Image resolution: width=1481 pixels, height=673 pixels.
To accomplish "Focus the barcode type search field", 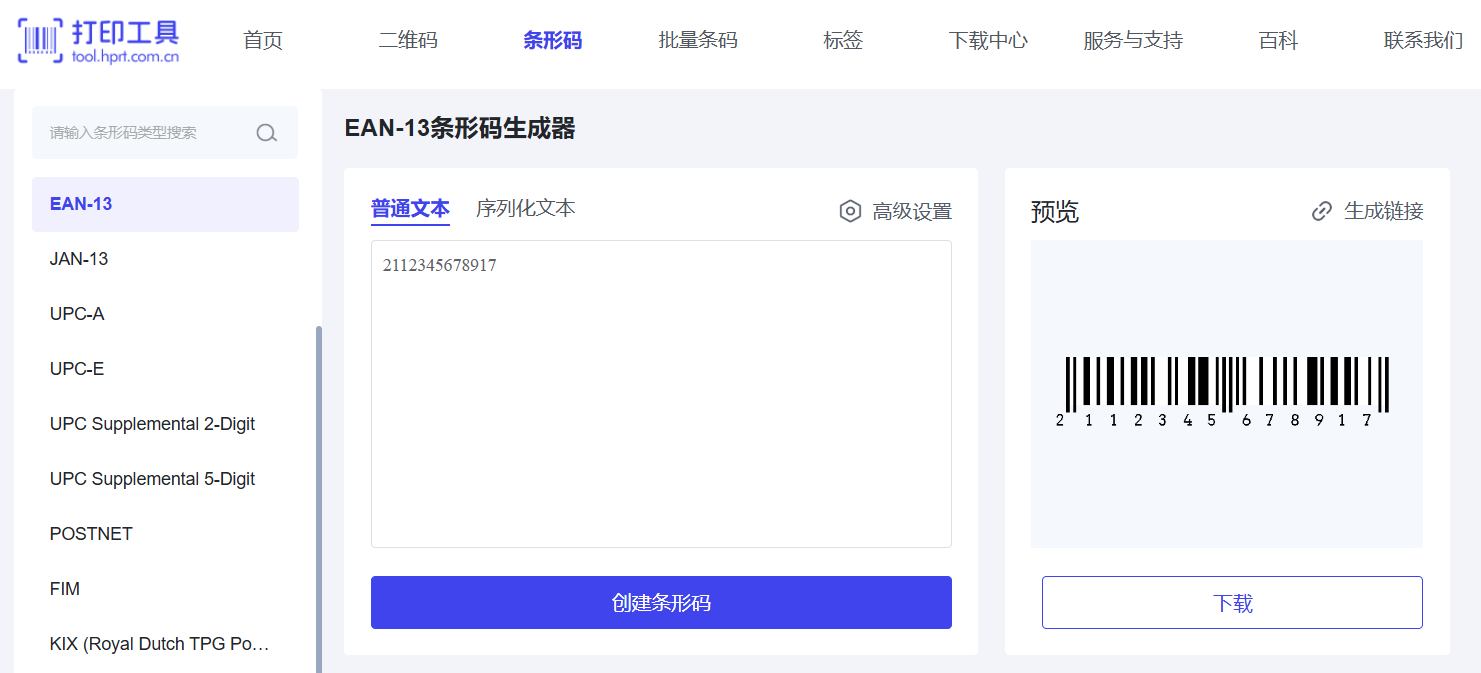I will pyautogui.click(x=165, y=133).
